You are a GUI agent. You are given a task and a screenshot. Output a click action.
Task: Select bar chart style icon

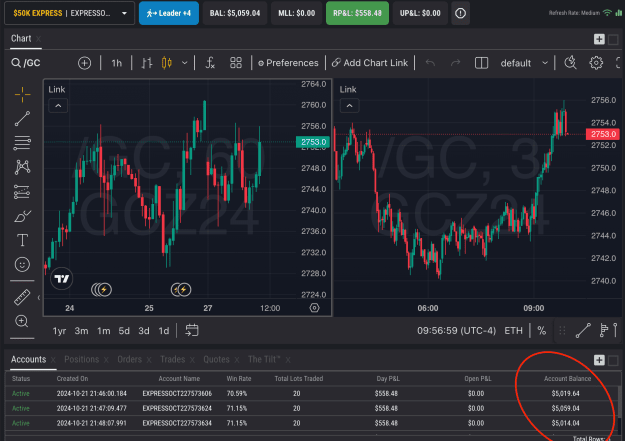click(x=147, y=63)
